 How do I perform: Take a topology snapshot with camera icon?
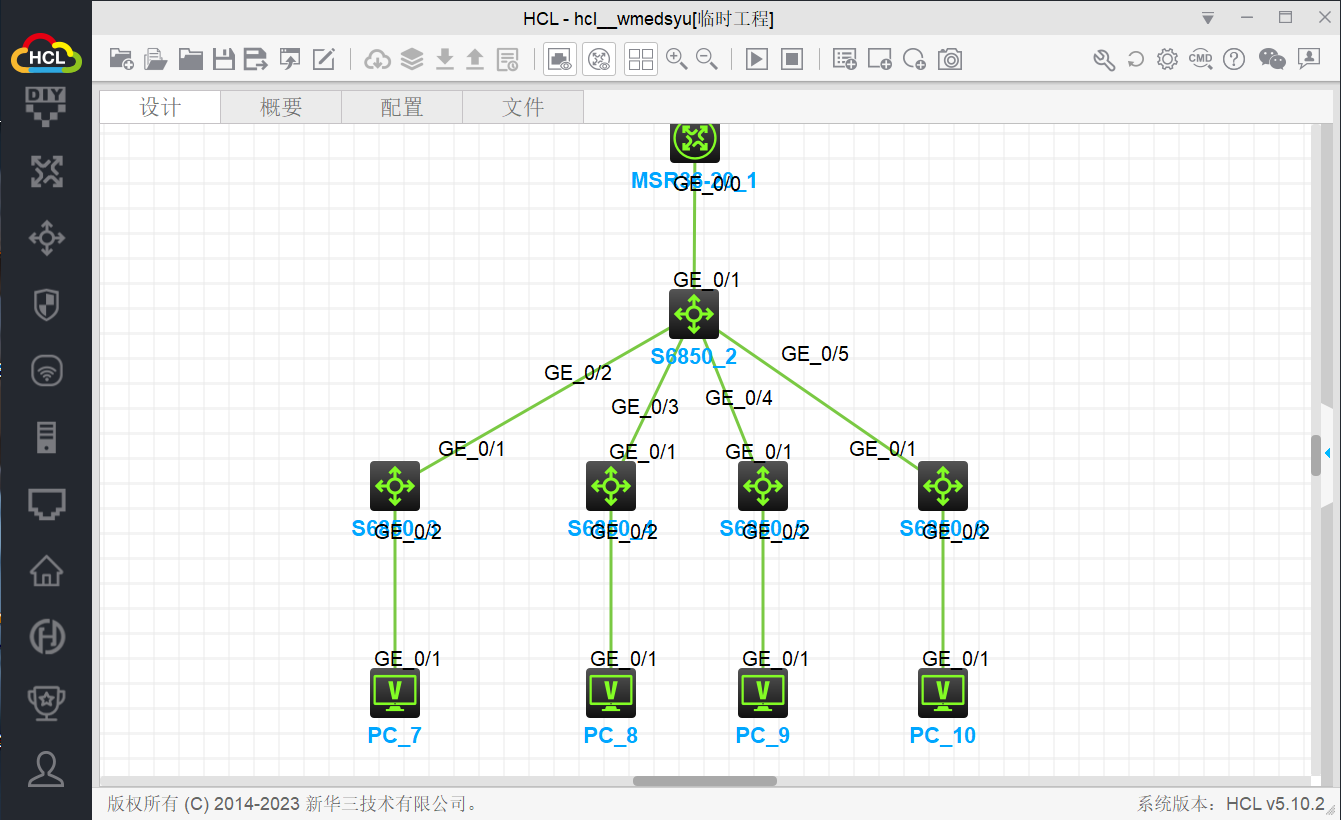tap(950, 59)
